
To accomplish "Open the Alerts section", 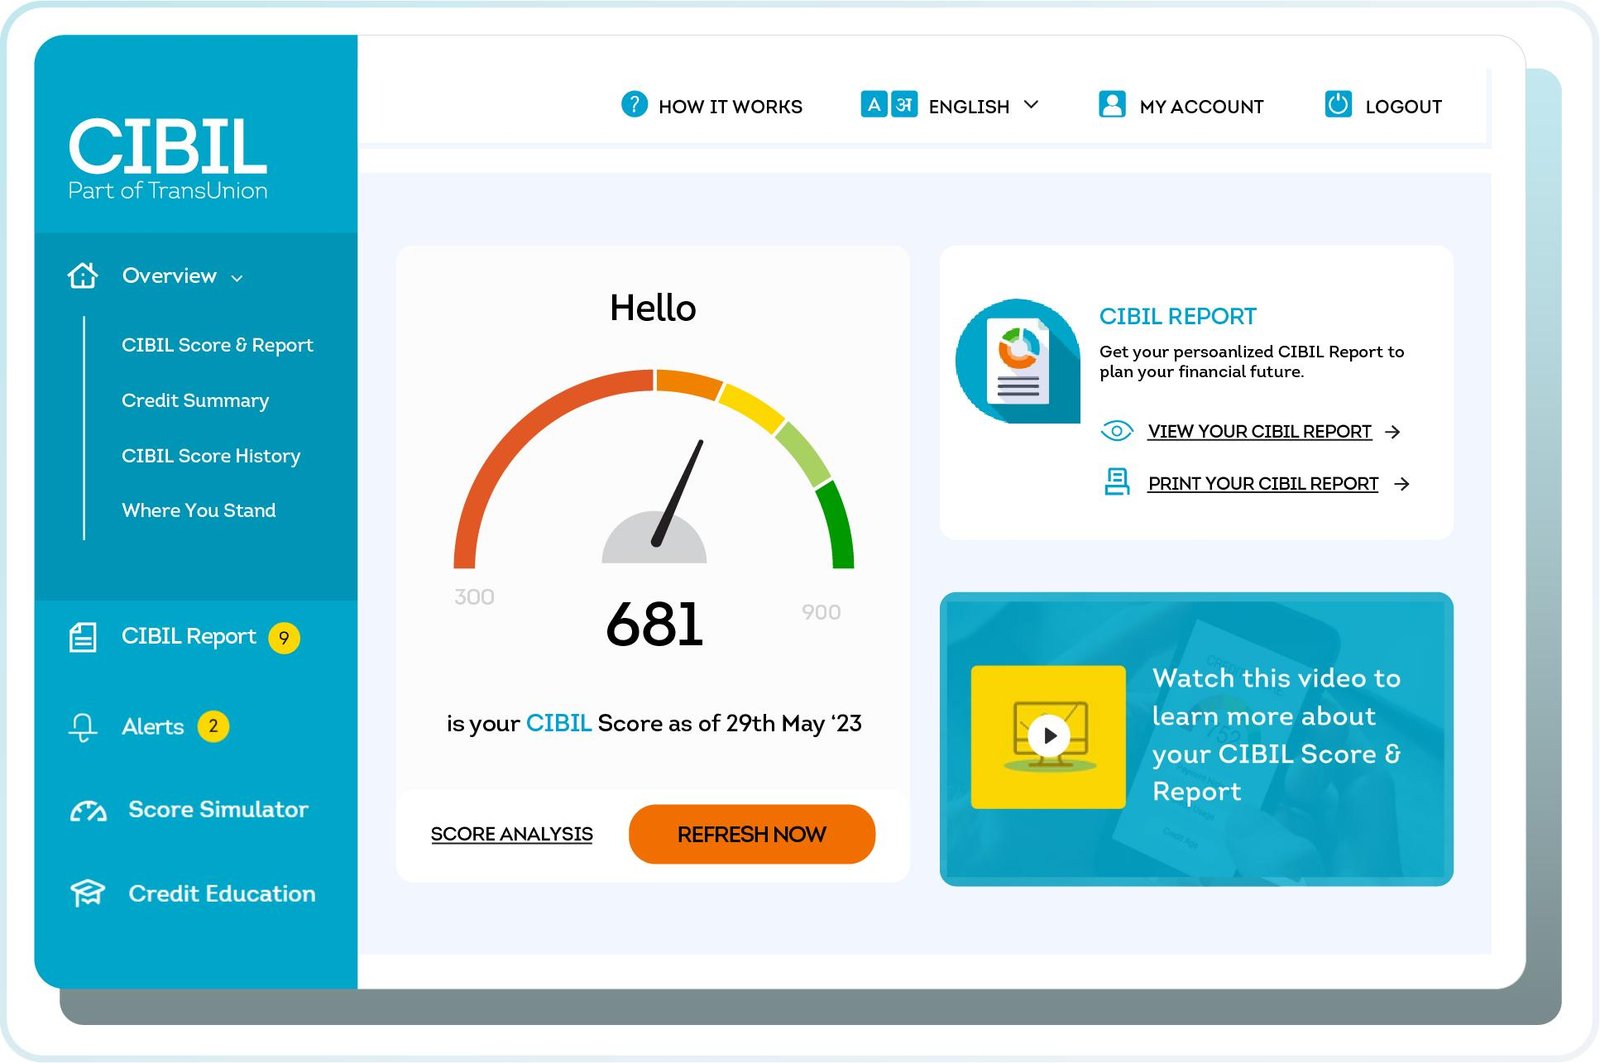I will pyautogui.click(x=153, y=727).
